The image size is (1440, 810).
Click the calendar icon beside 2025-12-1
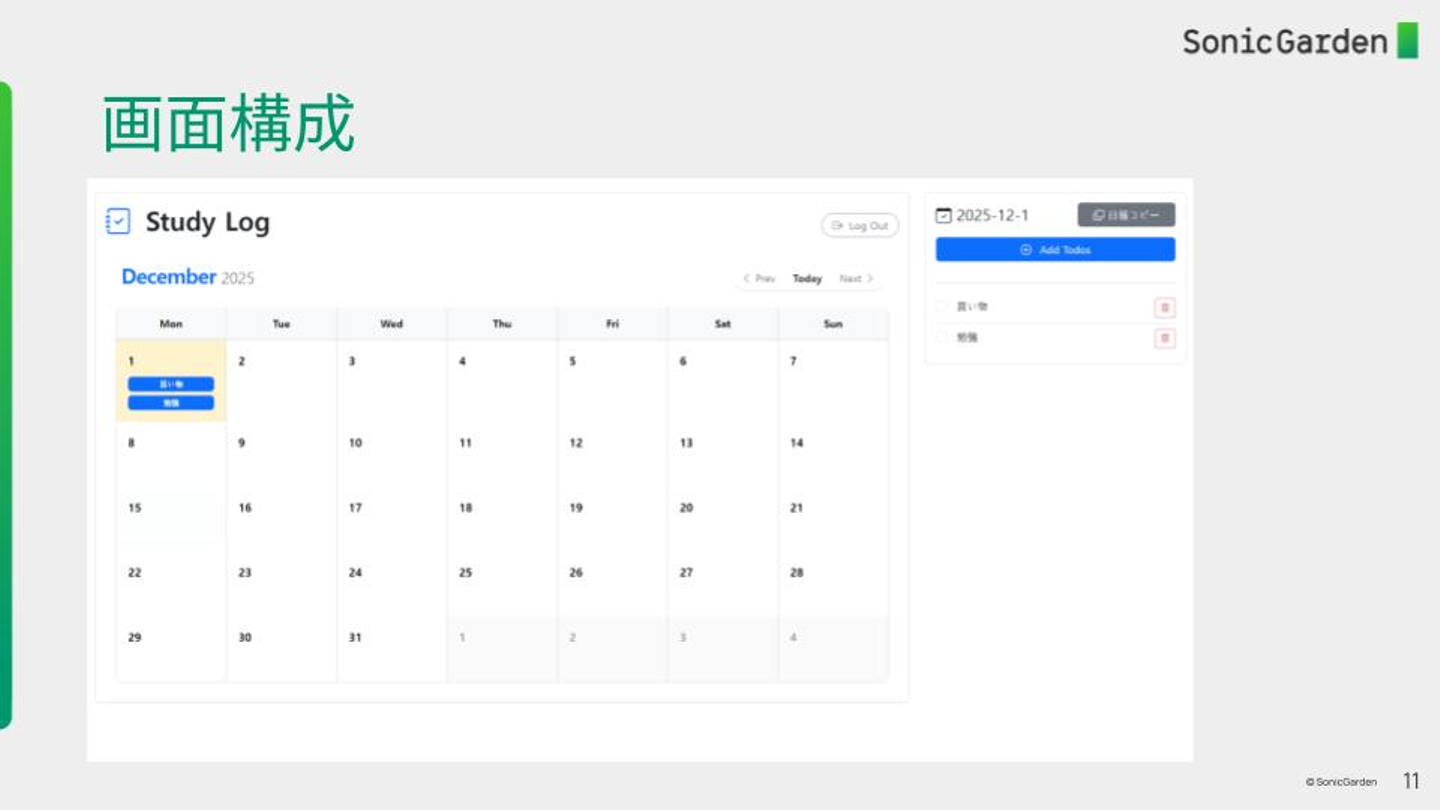[x=943, y=215]
